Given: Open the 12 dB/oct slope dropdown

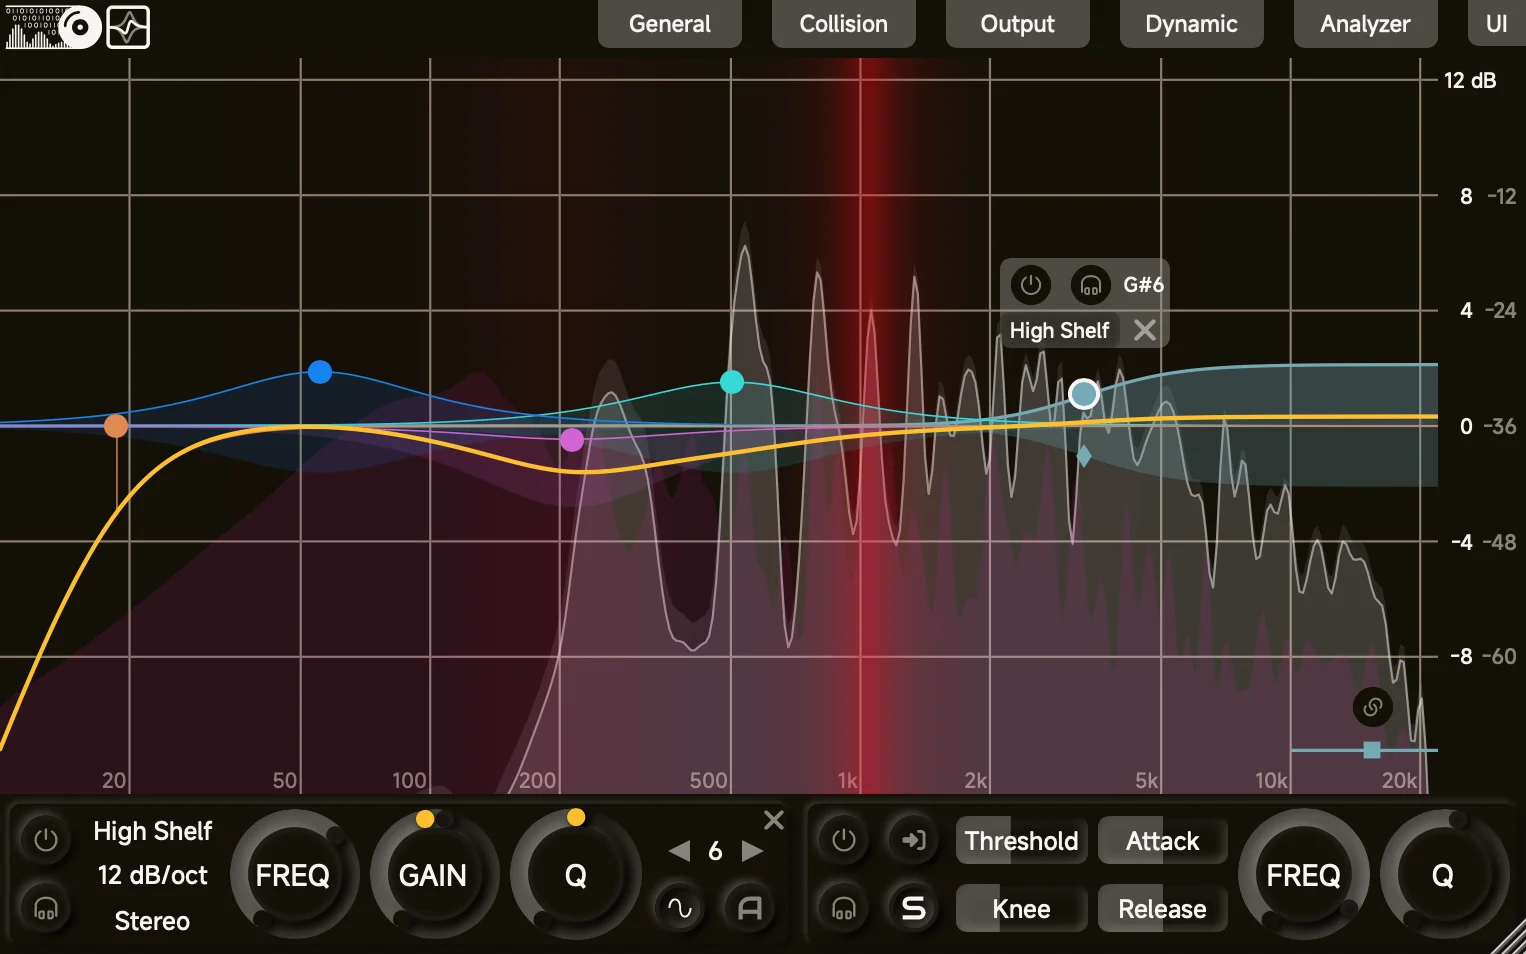Looking at the screenshot, I should click(x=153, y=875).
